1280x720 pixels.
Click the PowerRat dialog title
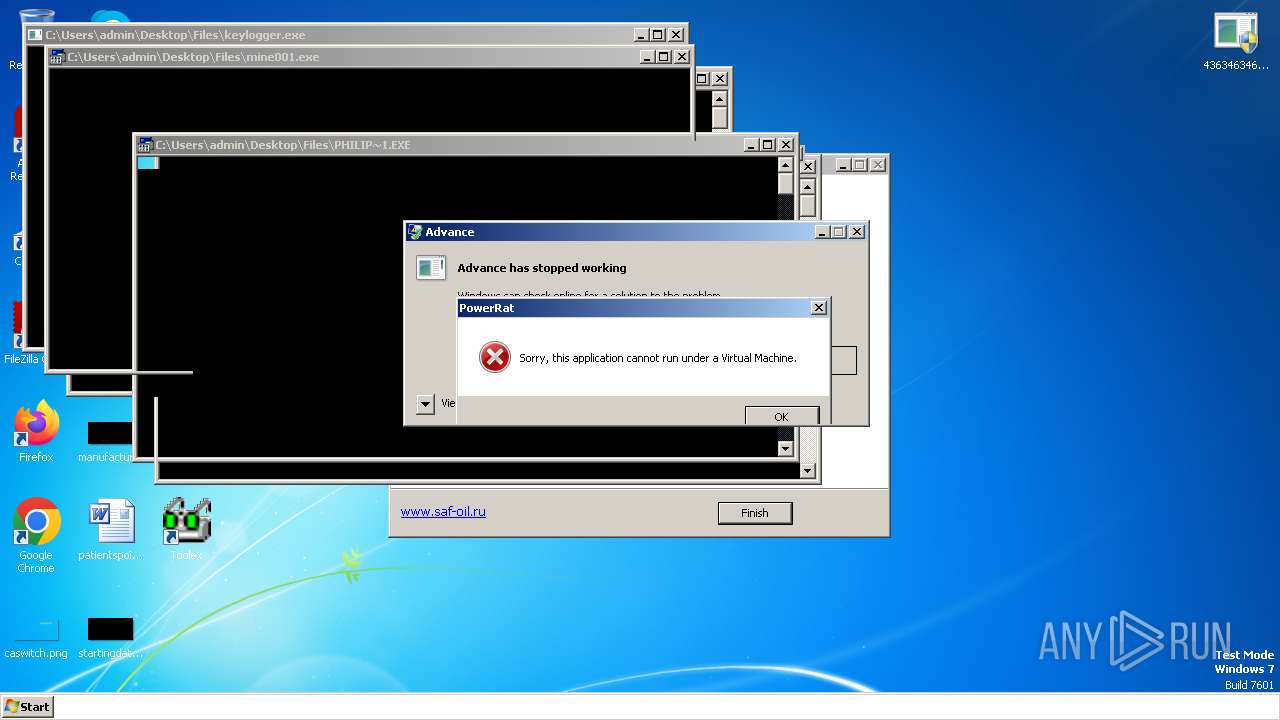[x=487, y=308]
